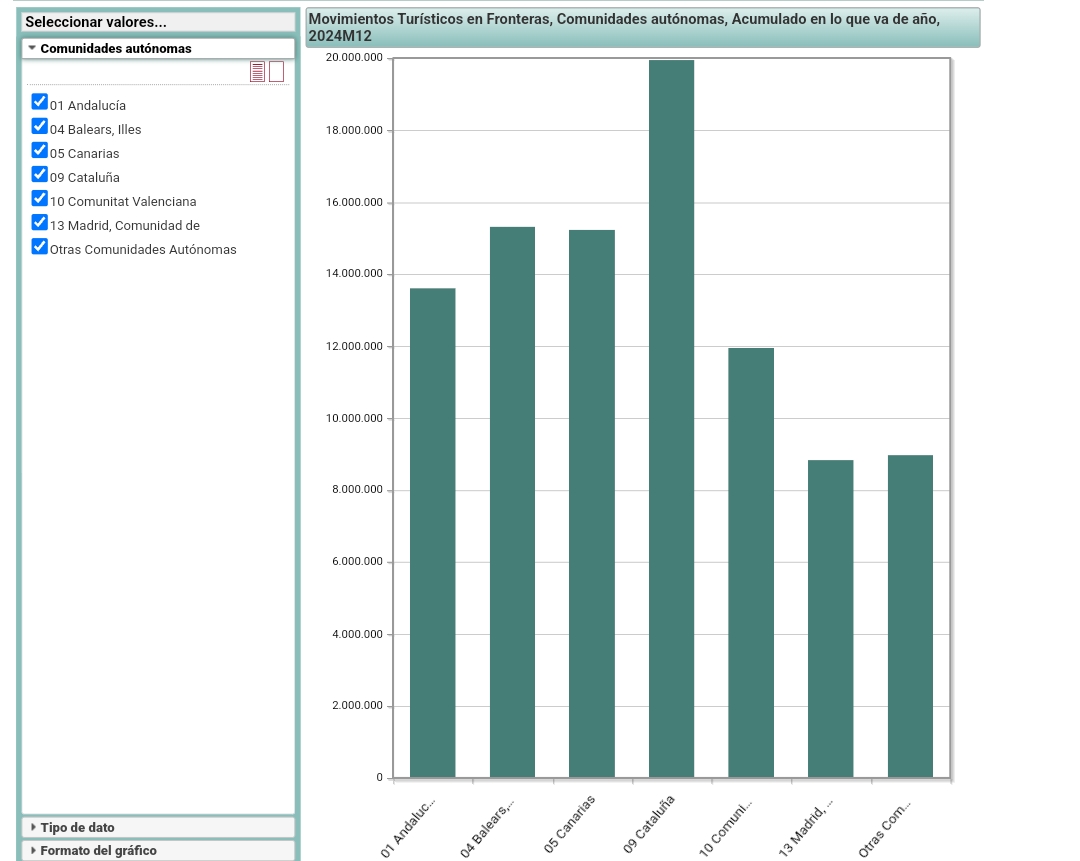Screen dimensions: 1080x861
Task: Toggle the 10 Comunitat Valenciana checkbox
Action: point(40,198)
